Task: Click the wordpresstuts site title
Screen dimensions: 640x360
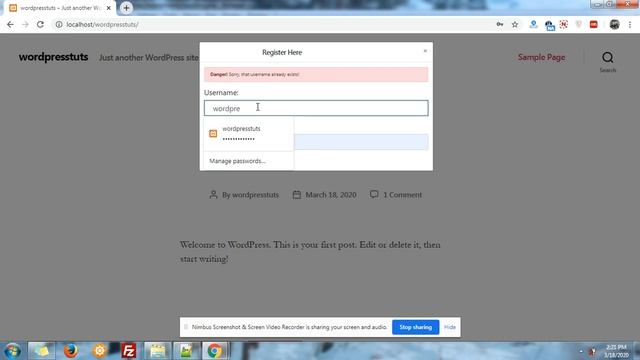Action: coord(53,57)
